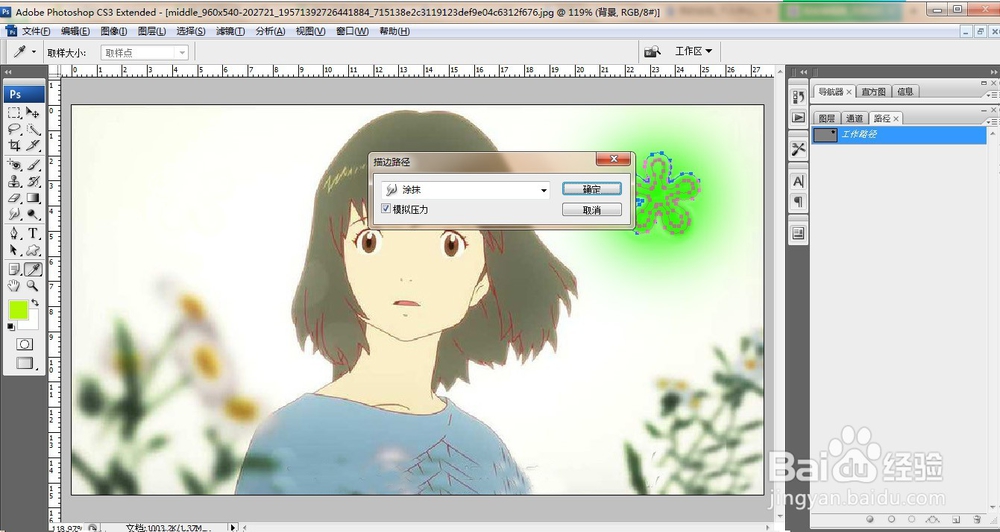Open the 文件(F) menu
This screenshot has height=532, width=1000.
pyautogui.click(x=36, y=31)
